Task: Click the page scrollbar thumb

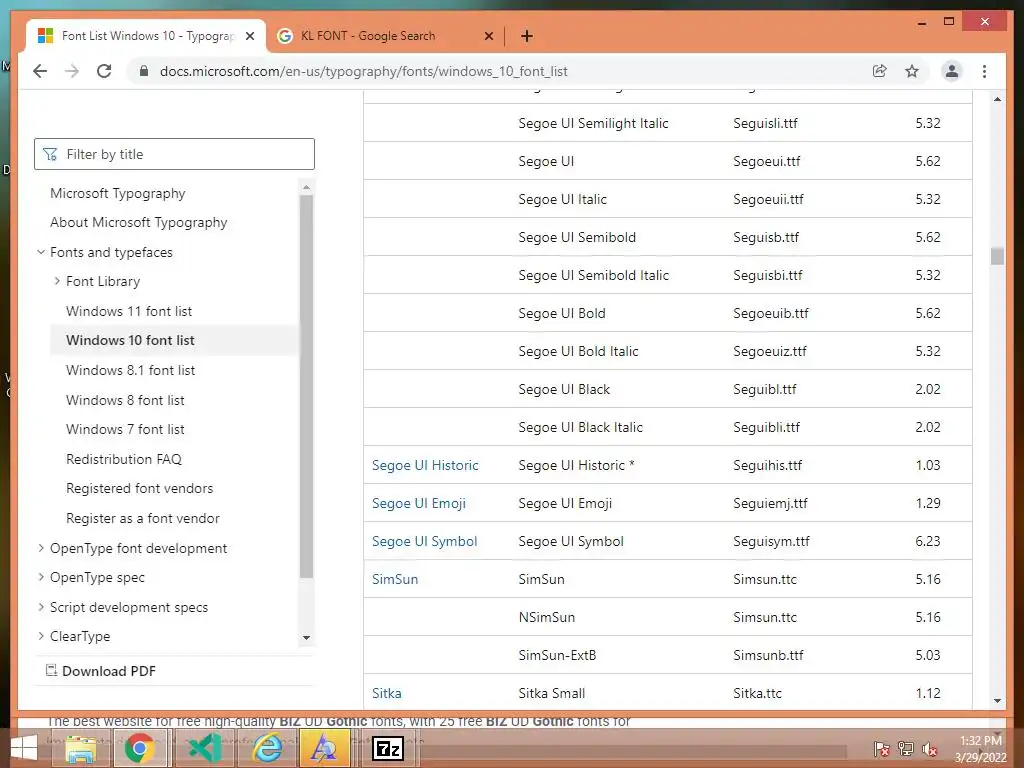Action: click(x=997, y=256)
